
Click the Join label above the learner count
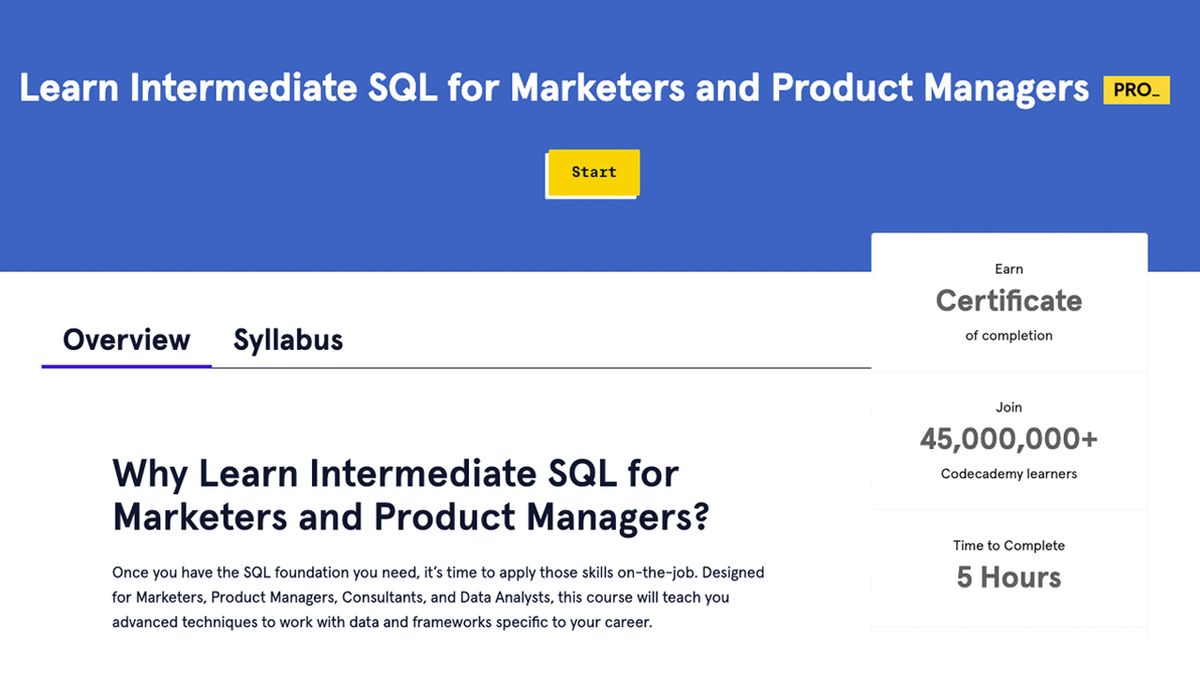point(1008,407)
